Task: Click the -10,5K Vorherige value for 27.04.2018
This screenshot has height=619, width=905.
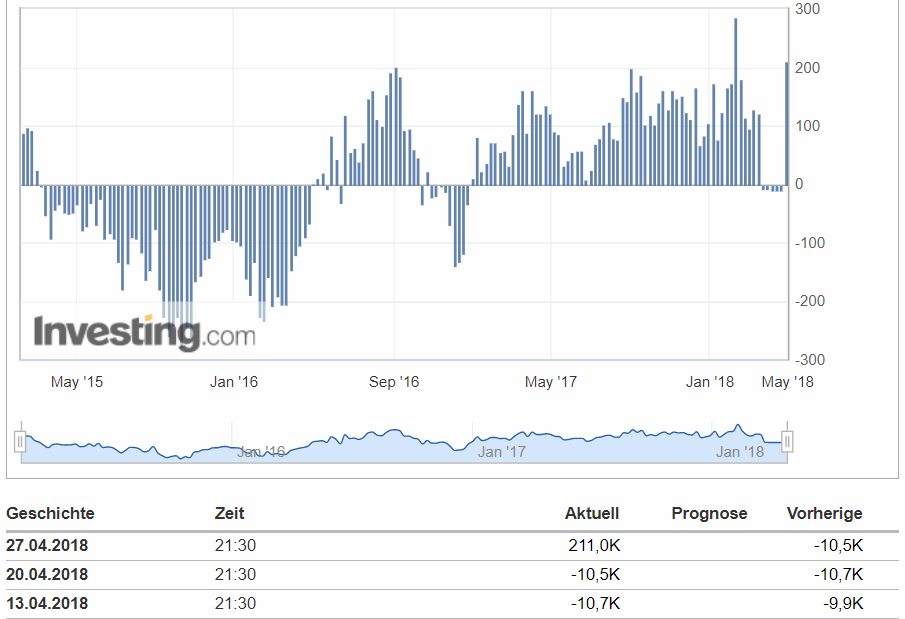Action: 838,545
